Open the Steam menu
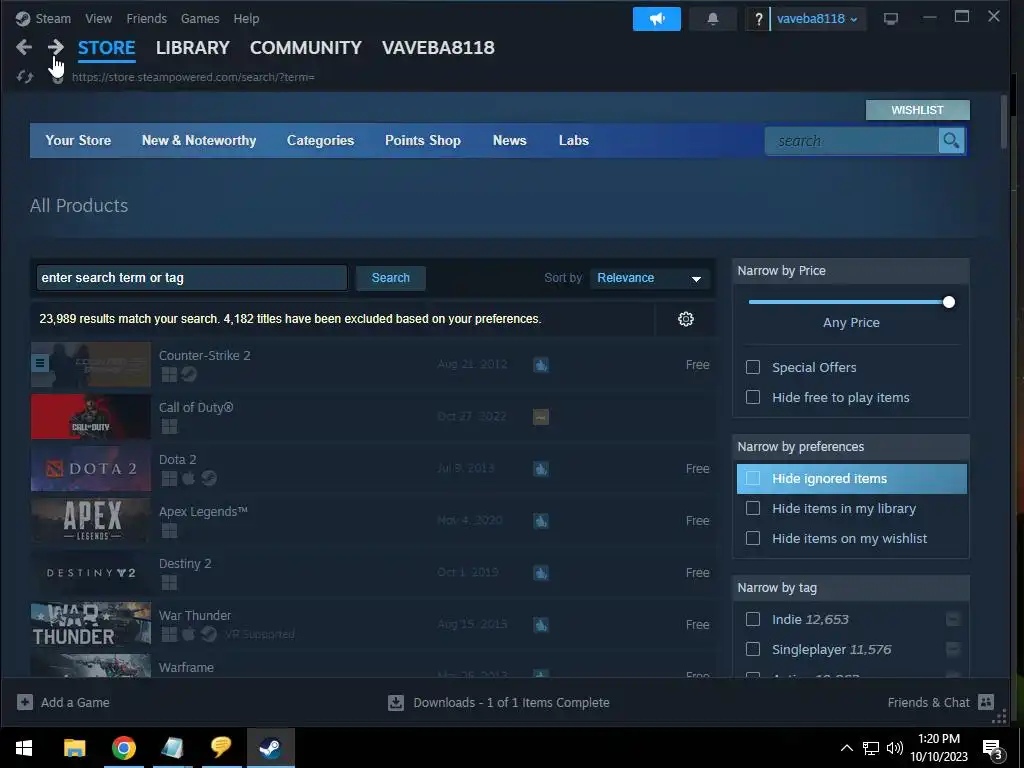Screen dimensions: 1024x768 coord(53,19)
